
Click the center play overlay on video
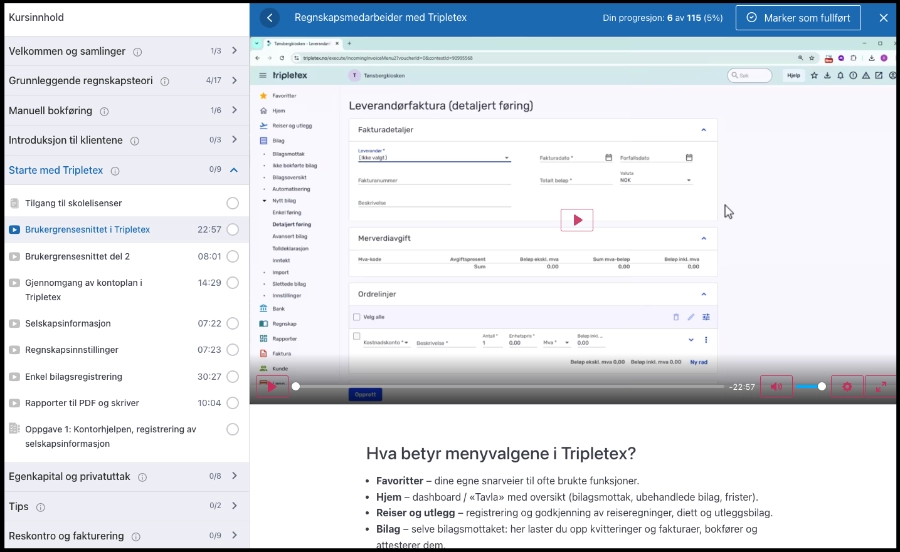[x=577, y=220]
